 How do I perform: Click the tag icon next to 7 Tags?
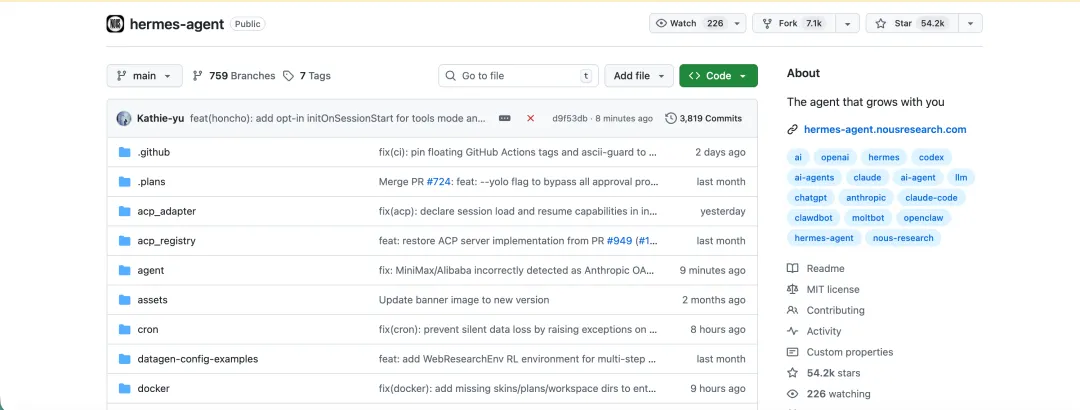(289, 76)
